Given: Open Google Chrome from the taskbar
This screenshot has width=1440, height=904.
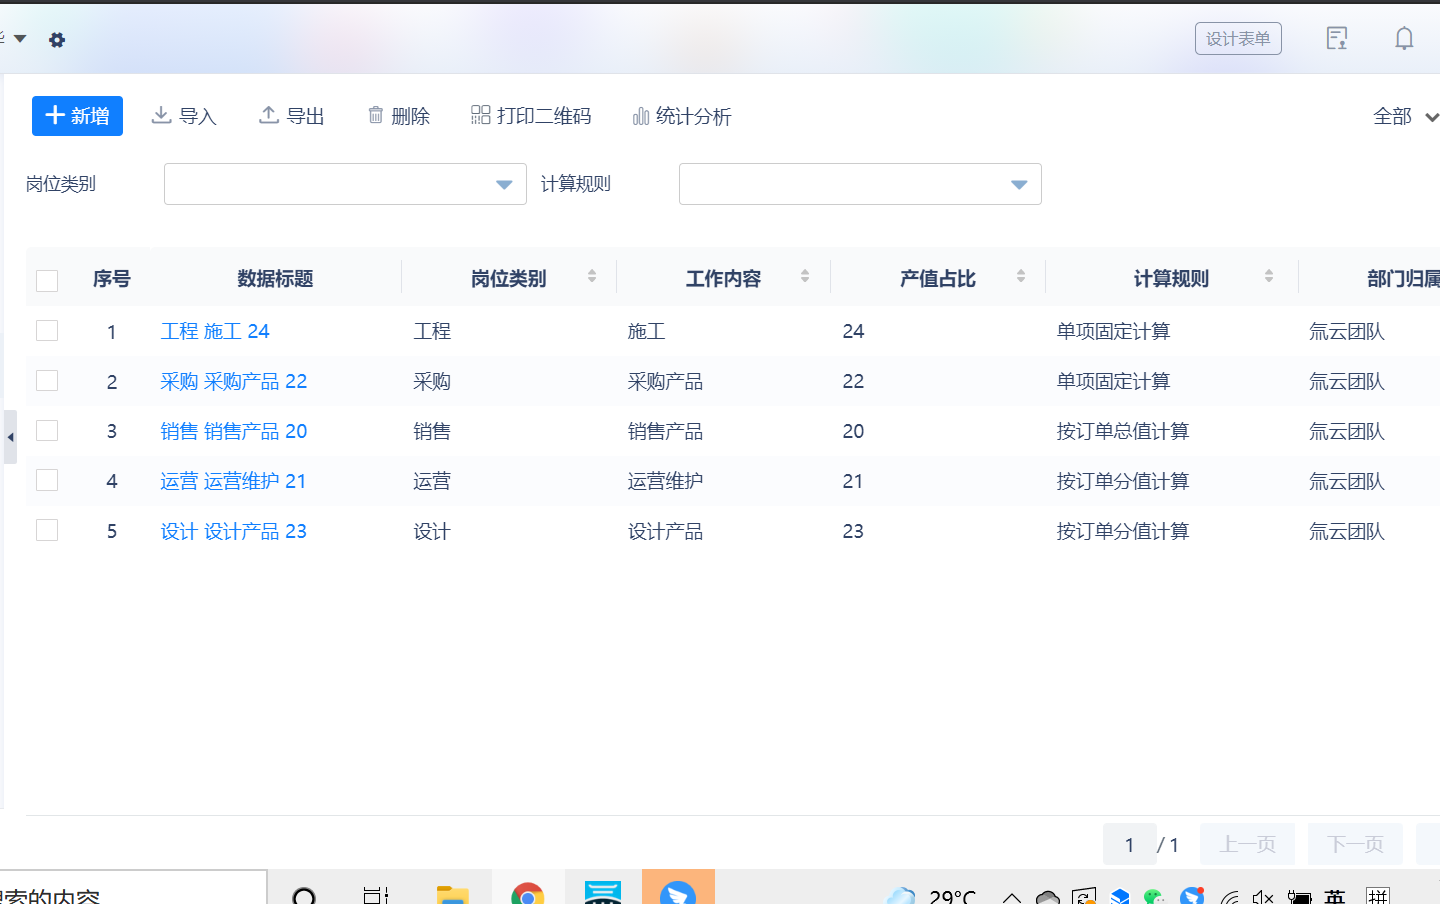Looking at the screenshot, I should 527,894.
